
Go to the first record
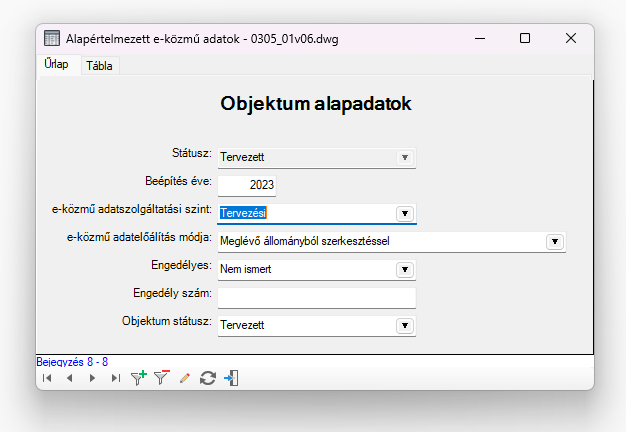[x=47, y=378]
